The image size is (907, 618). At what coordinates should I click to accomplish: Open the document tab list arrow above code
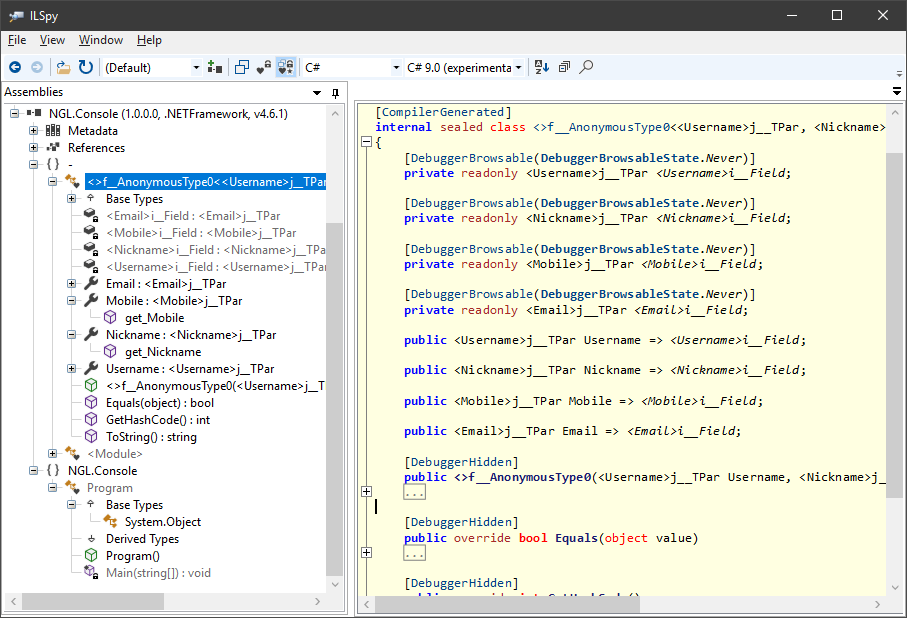pyautogui.click(x=897, y=91)
